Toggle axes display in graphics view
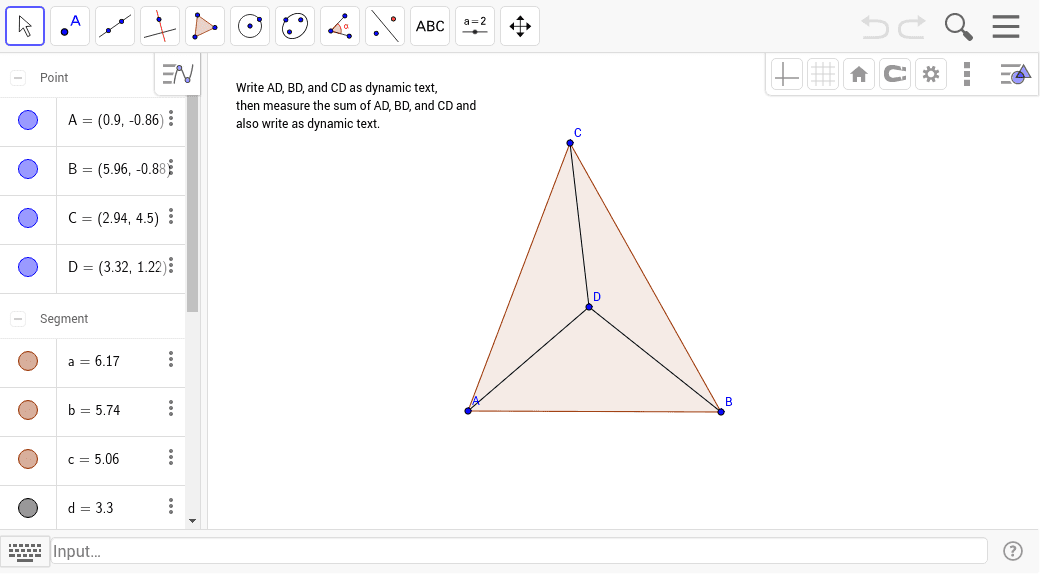This screenshot has width=1040, height=574. point(787,74)
